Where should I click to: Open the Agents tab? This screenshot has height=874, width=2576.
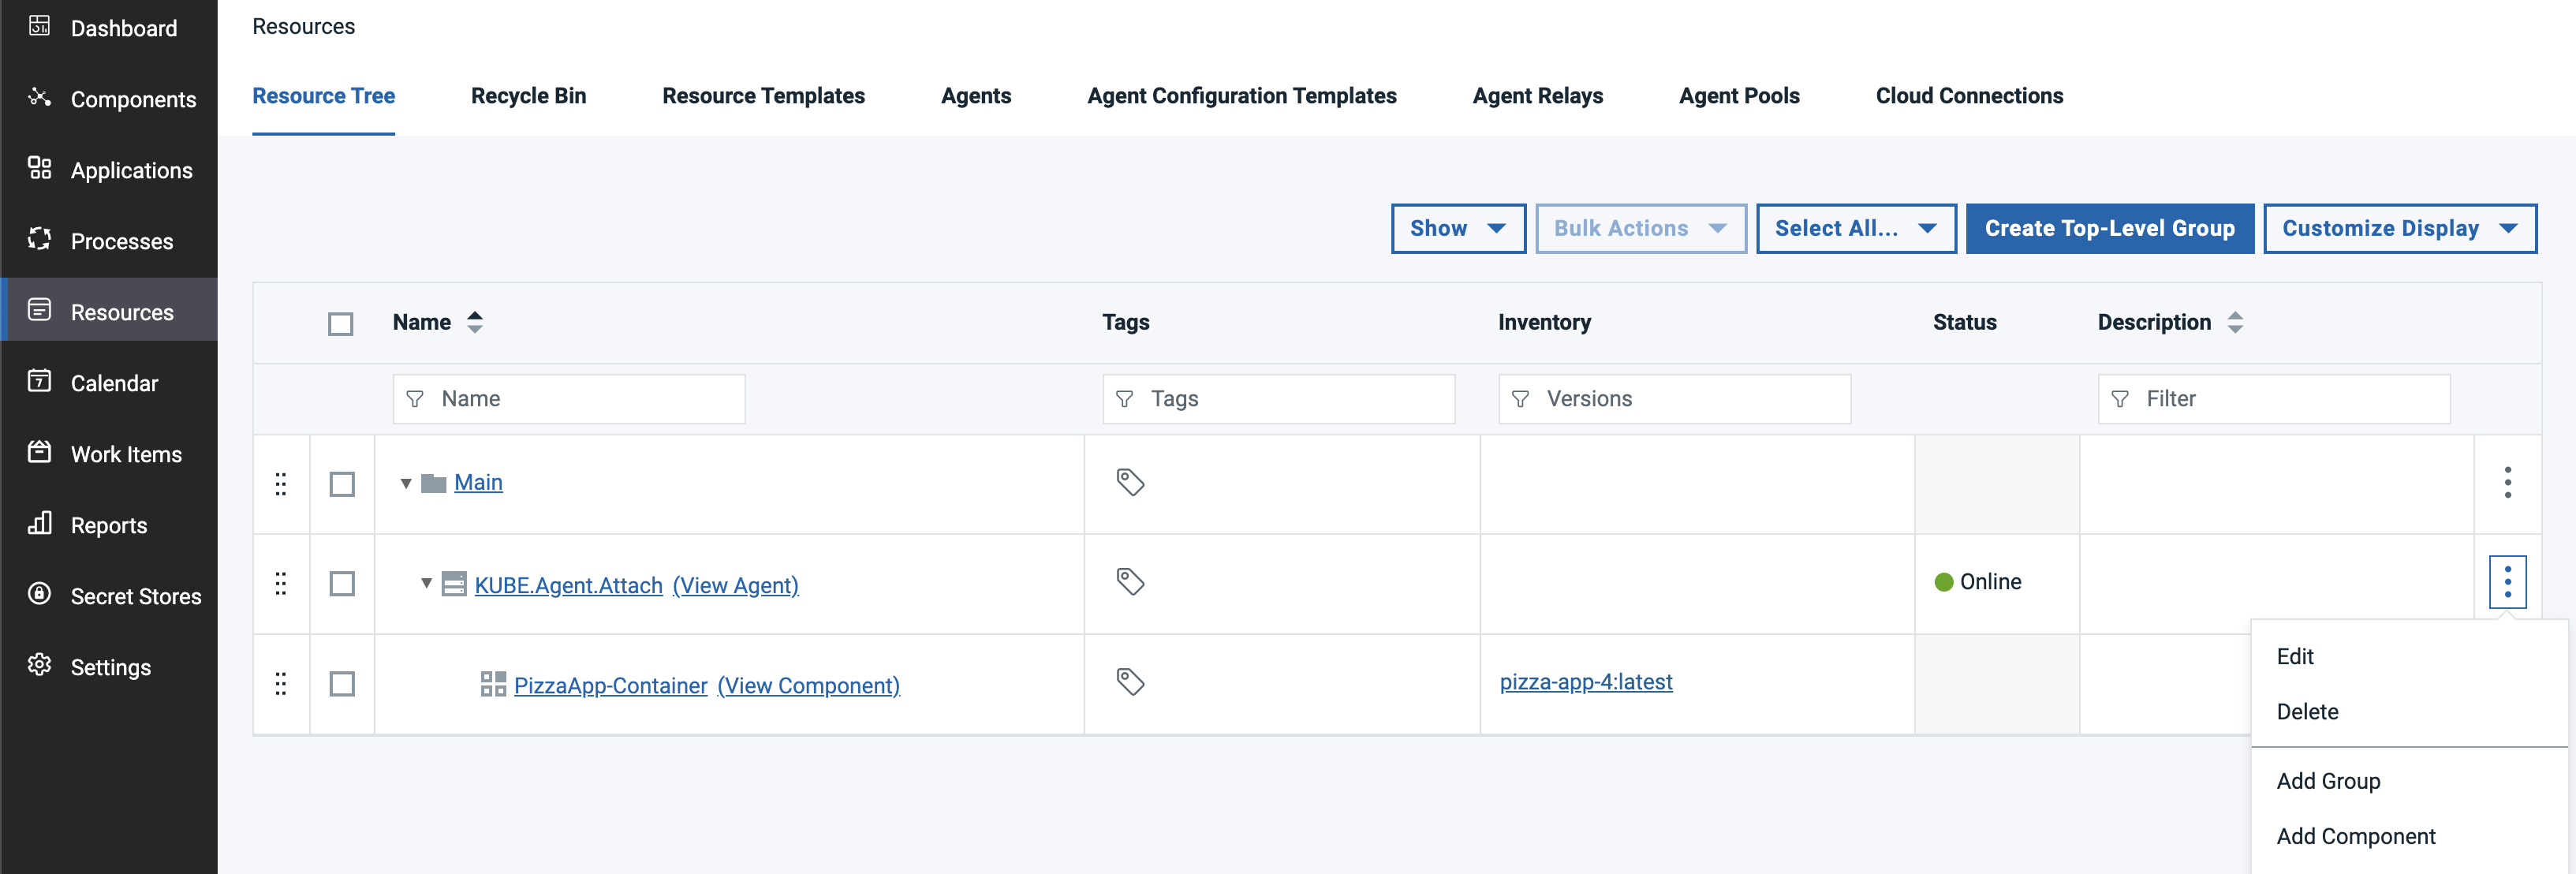coord(976,96)
